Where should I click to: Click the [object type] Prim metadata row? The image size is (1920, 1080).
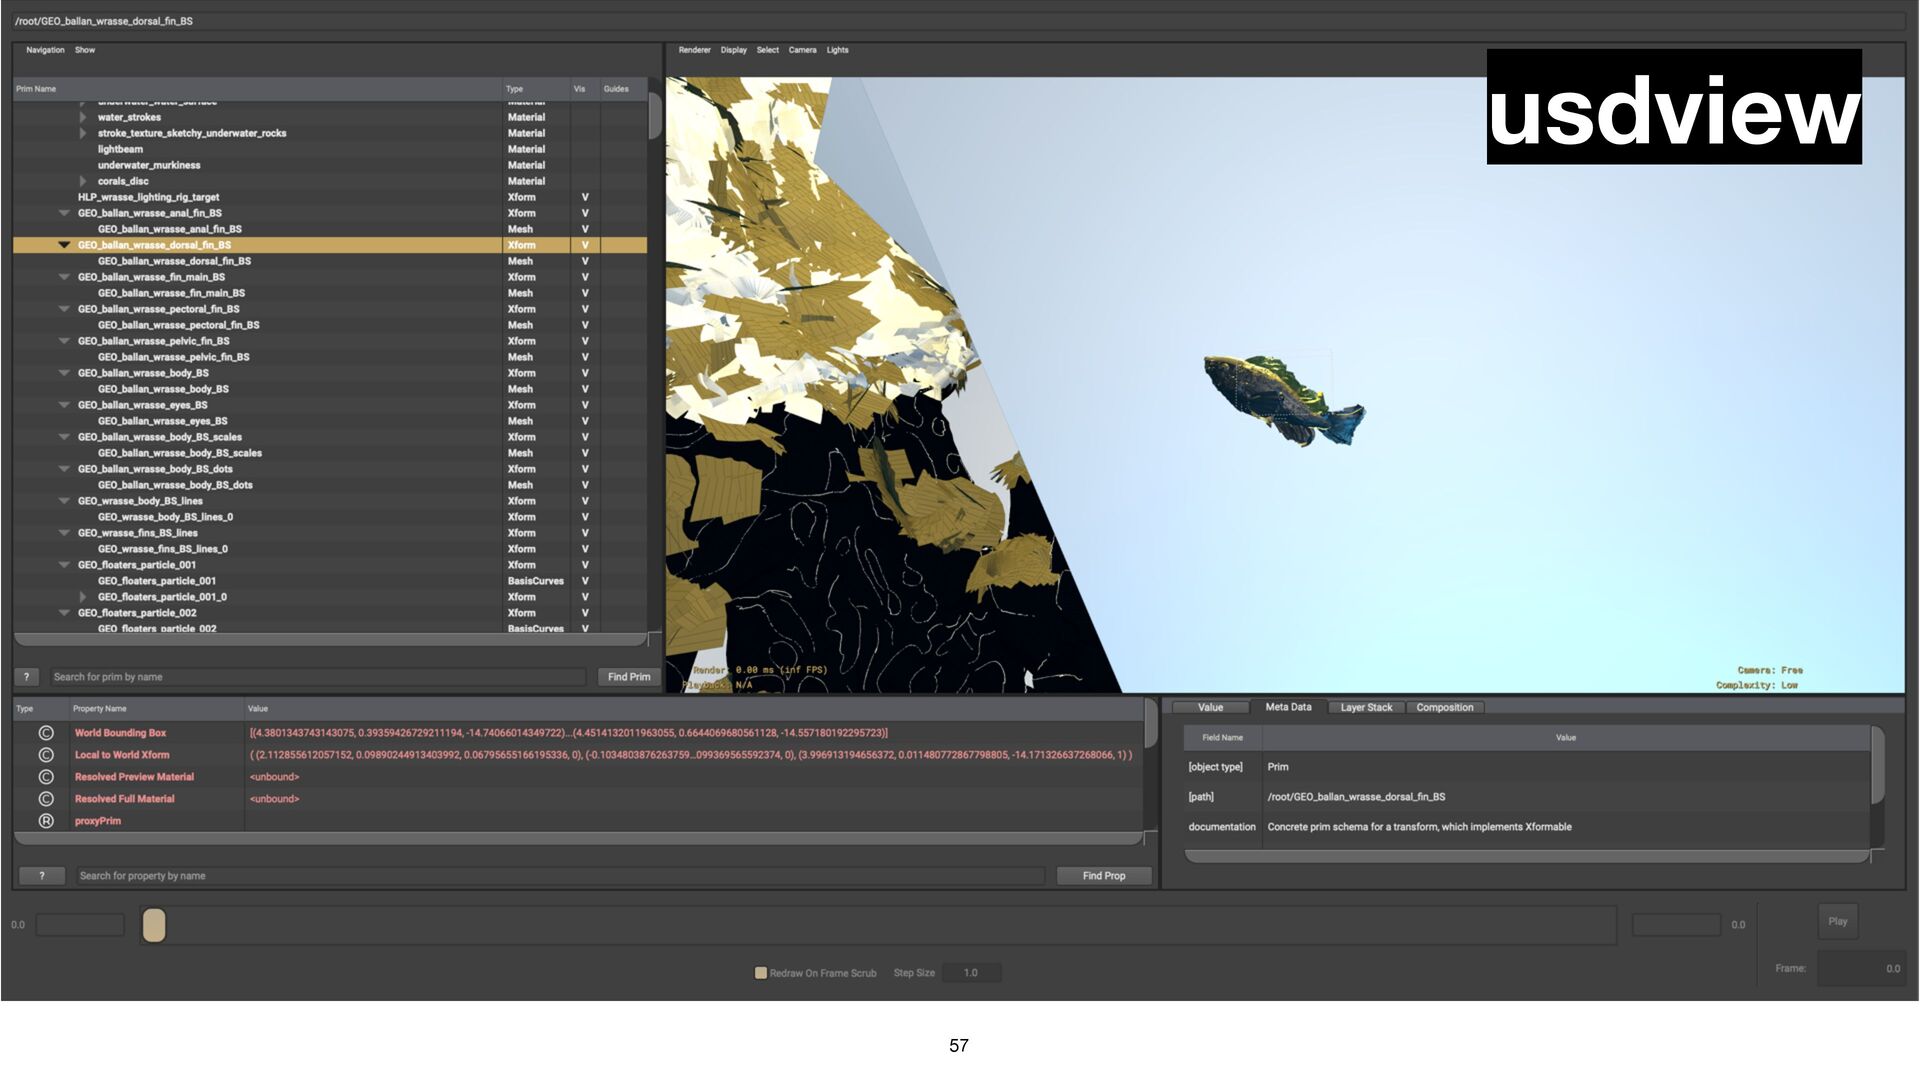(1527, 767)
